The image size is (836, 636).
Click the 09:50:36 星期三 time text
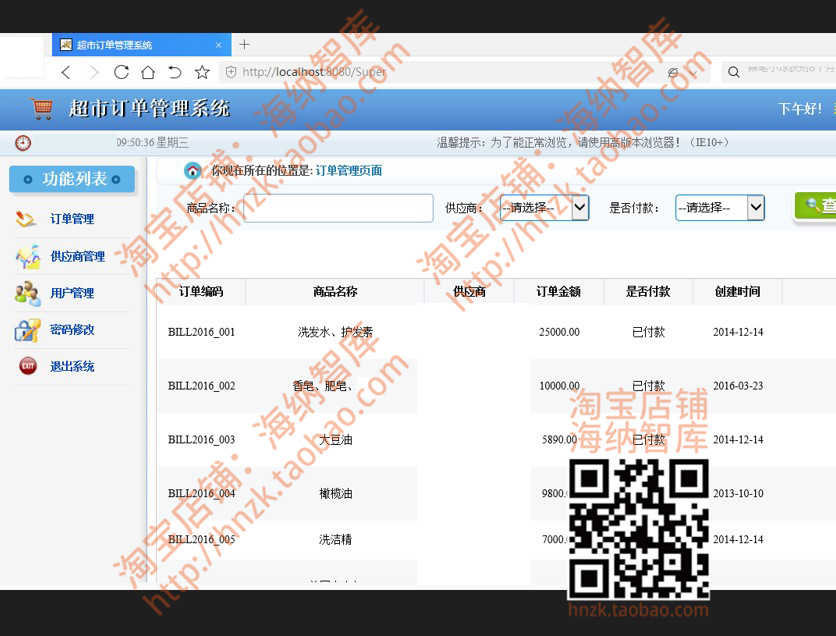(x=152, y=143)
